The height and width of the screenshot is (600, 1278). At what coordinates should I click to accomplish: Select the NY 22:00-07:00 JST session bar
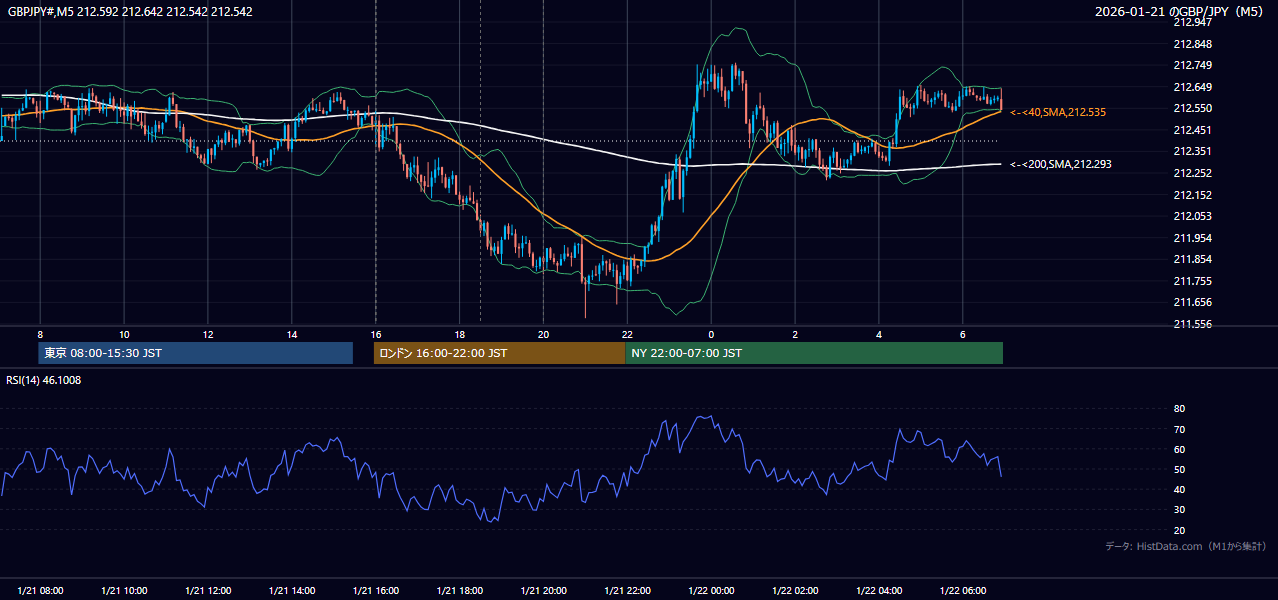pyautogui.click(x=814, y=353)
